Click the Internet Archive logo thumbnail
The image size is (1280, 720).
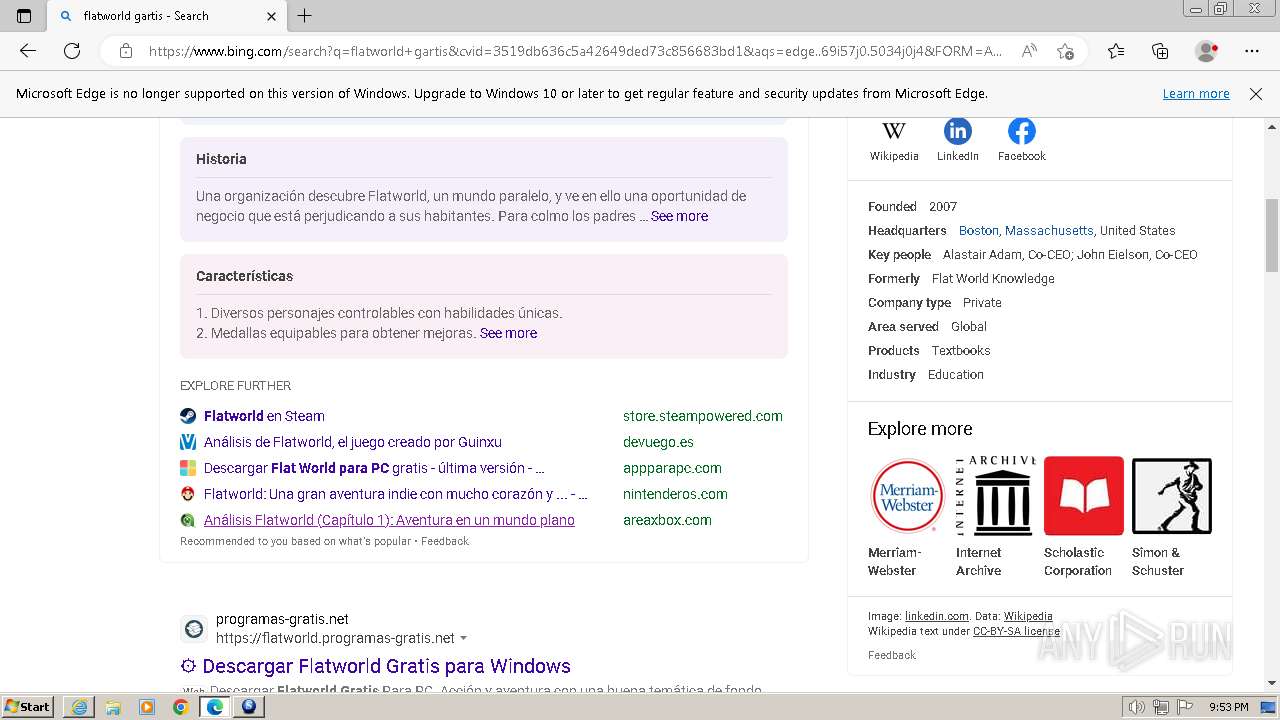click(x=995, y=495)
